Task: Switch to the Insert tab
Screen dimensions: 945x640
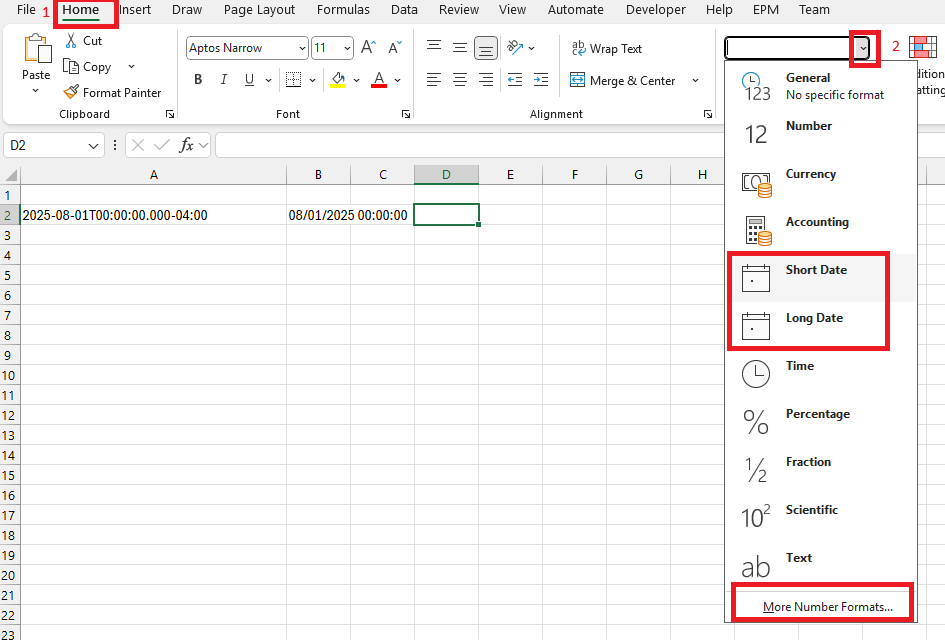Action: pyautogui.click(x=135, y=10)
